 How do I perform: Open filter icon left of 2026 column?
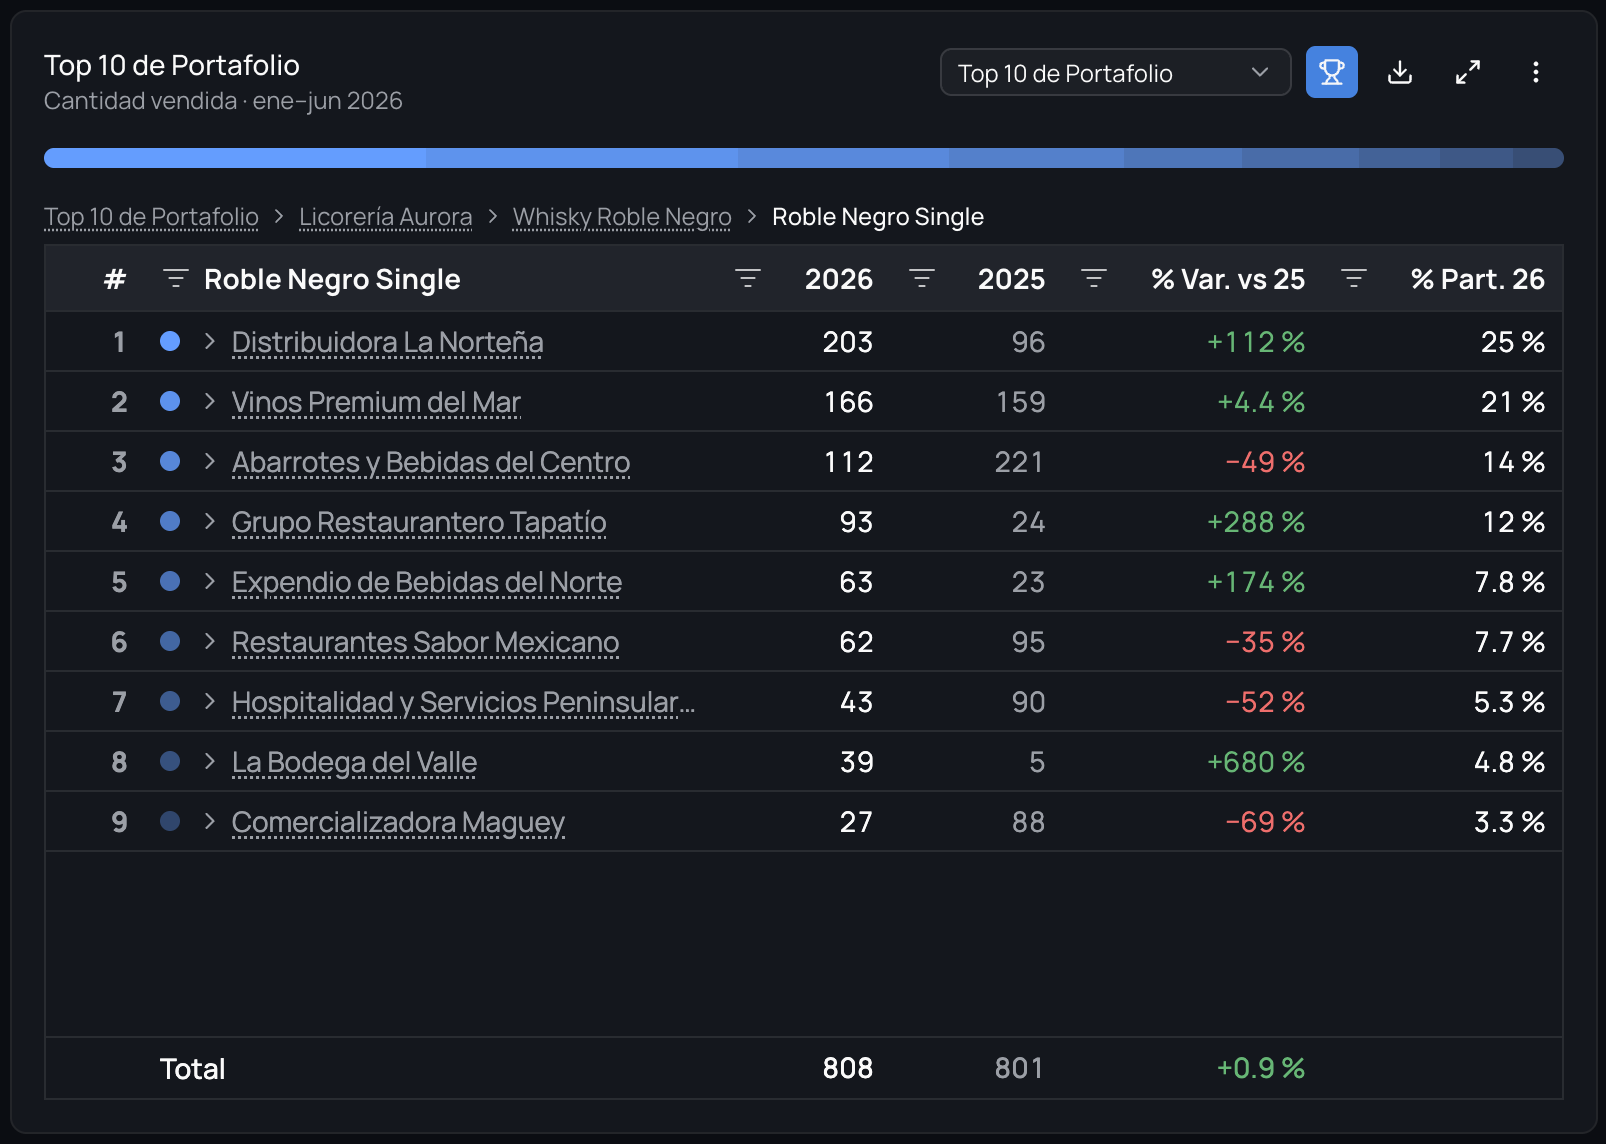pyautogui.click(x=748, y=279)
